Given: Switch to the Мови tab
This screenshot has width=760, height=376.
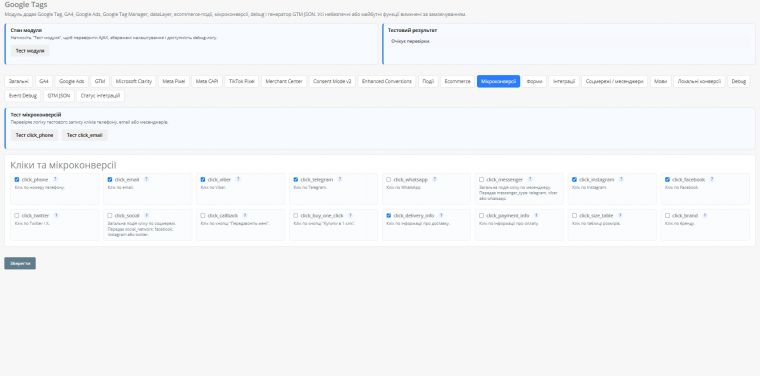Looking at the screenshot, I should [x=661, y=81].
